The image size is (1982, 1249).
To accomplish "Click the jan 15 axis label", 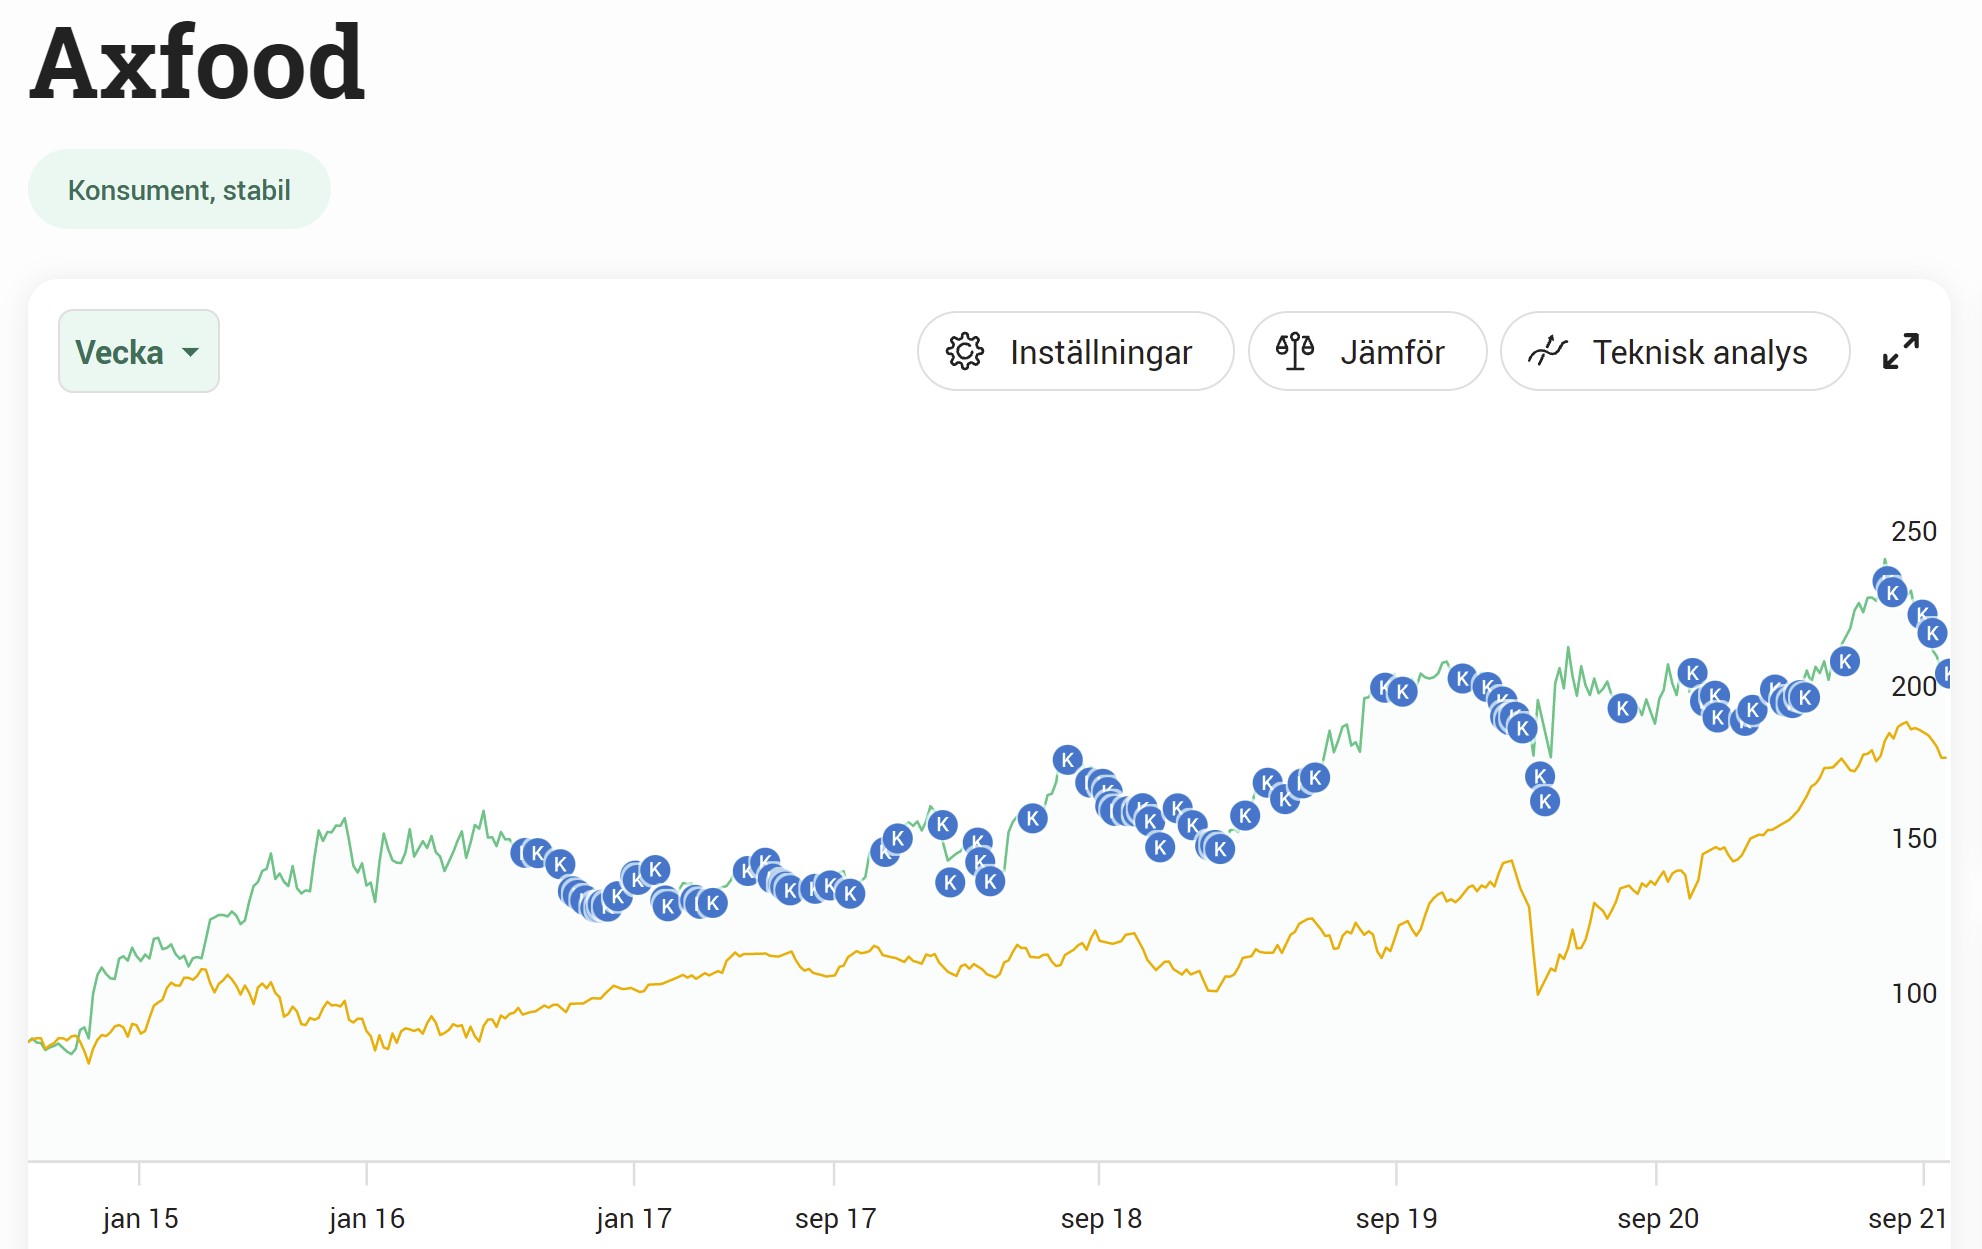I will pyautogui.click(x=140, y=1218).
